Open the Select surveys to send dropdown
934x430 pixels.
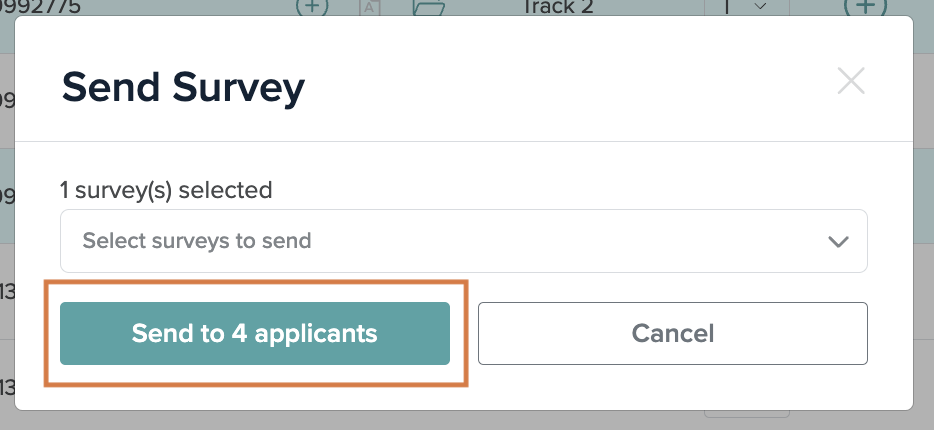pos(463,241)
